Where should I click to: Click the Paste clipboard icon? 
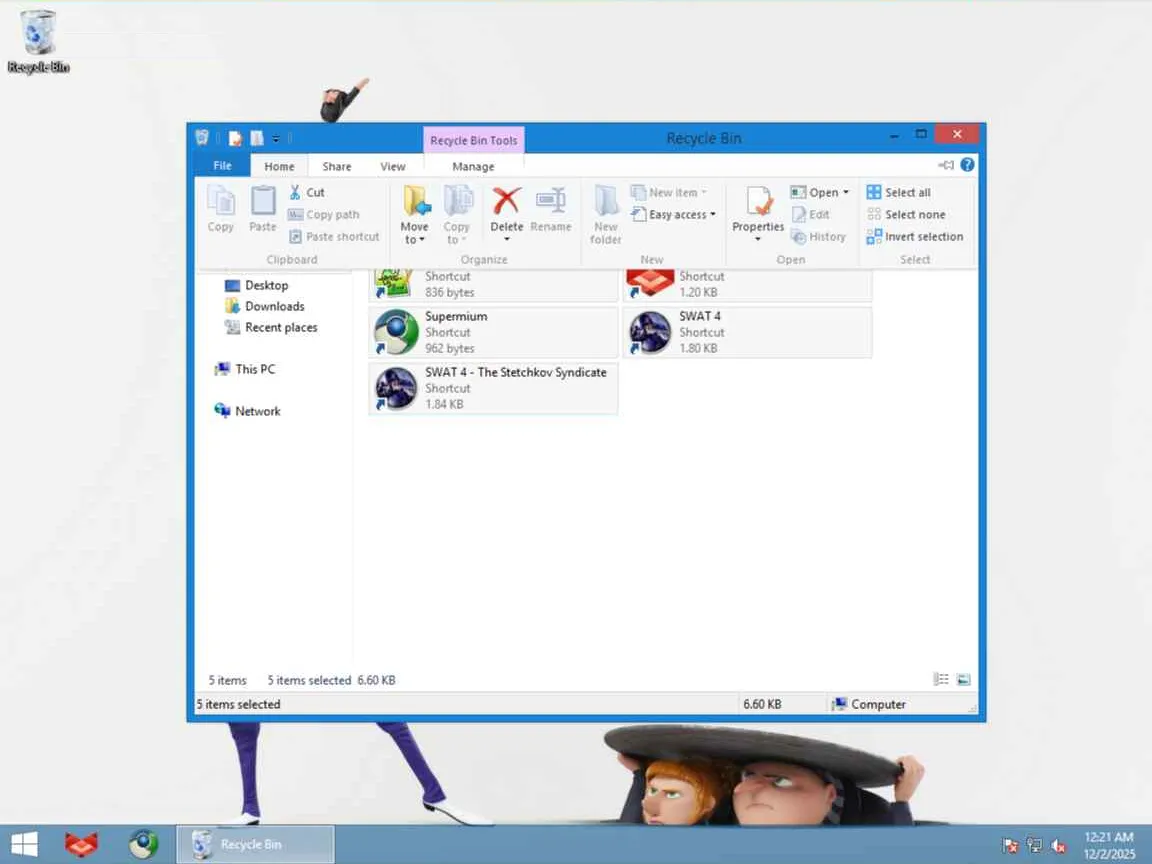pyautogui.click(x=262, y=209)
